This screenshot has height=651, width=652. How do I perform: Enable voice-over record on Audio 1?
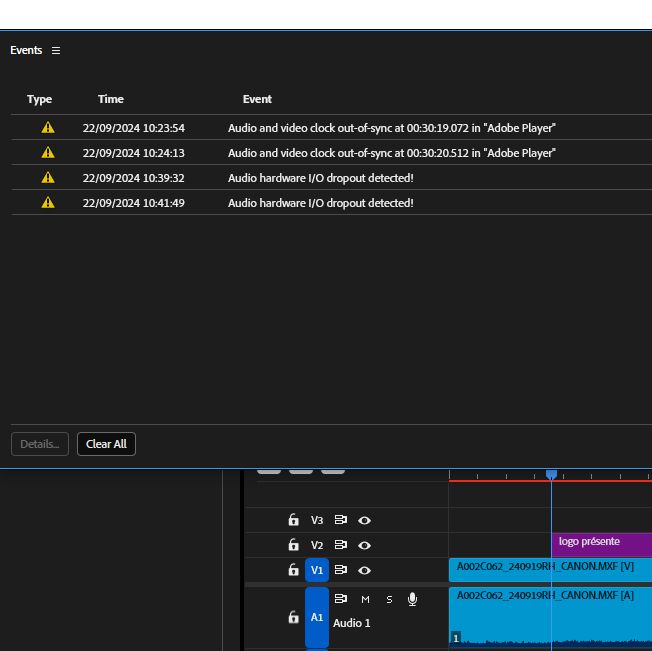[x=412, y=599]
